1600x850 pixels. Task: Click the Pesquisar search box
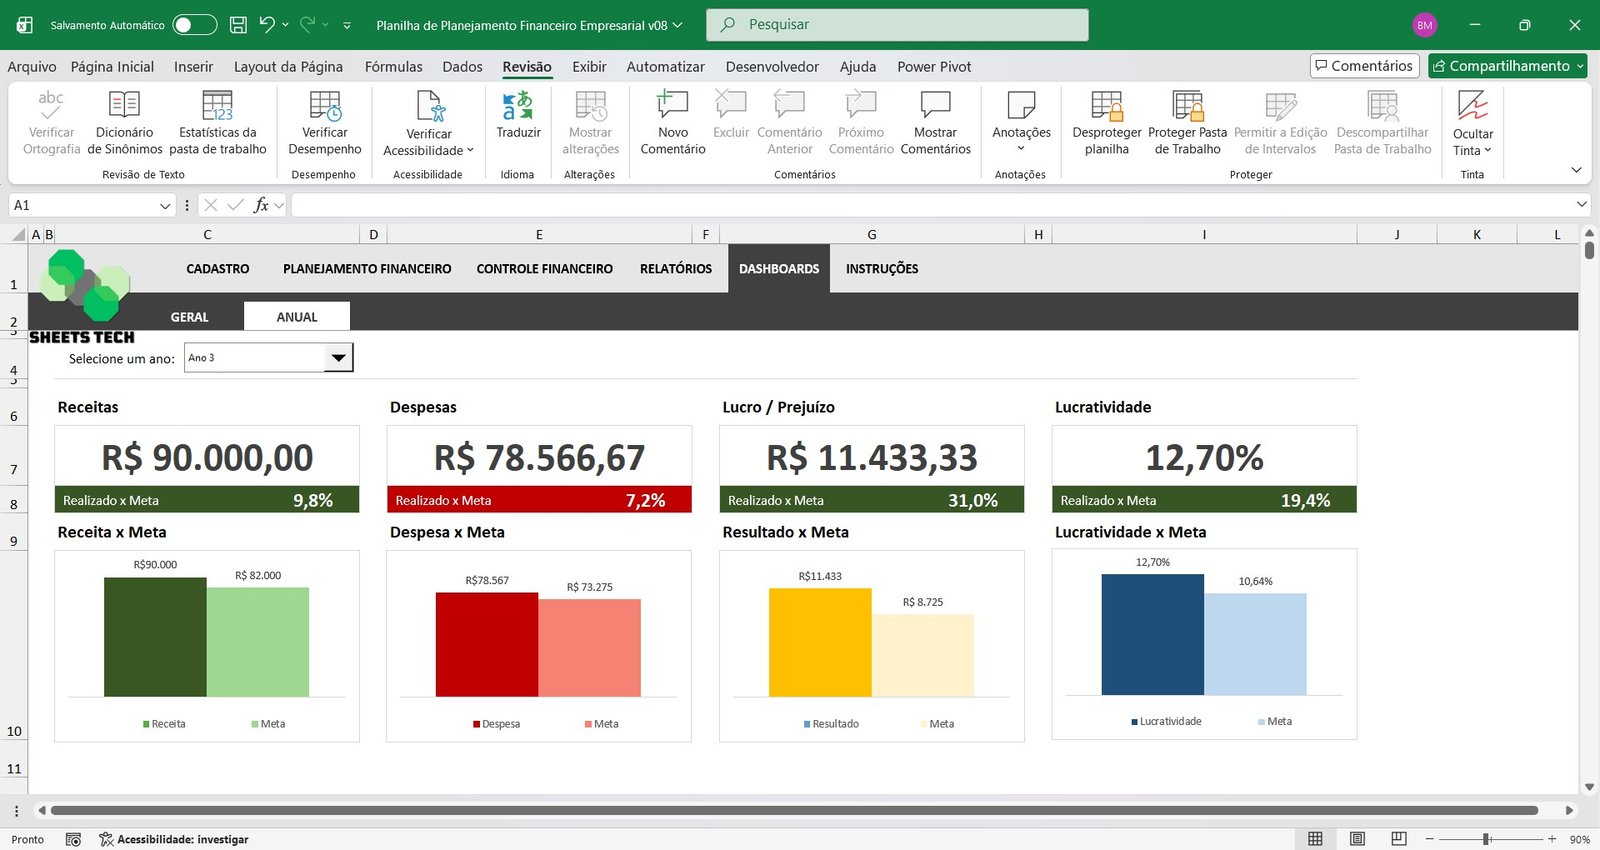[897, 25]
